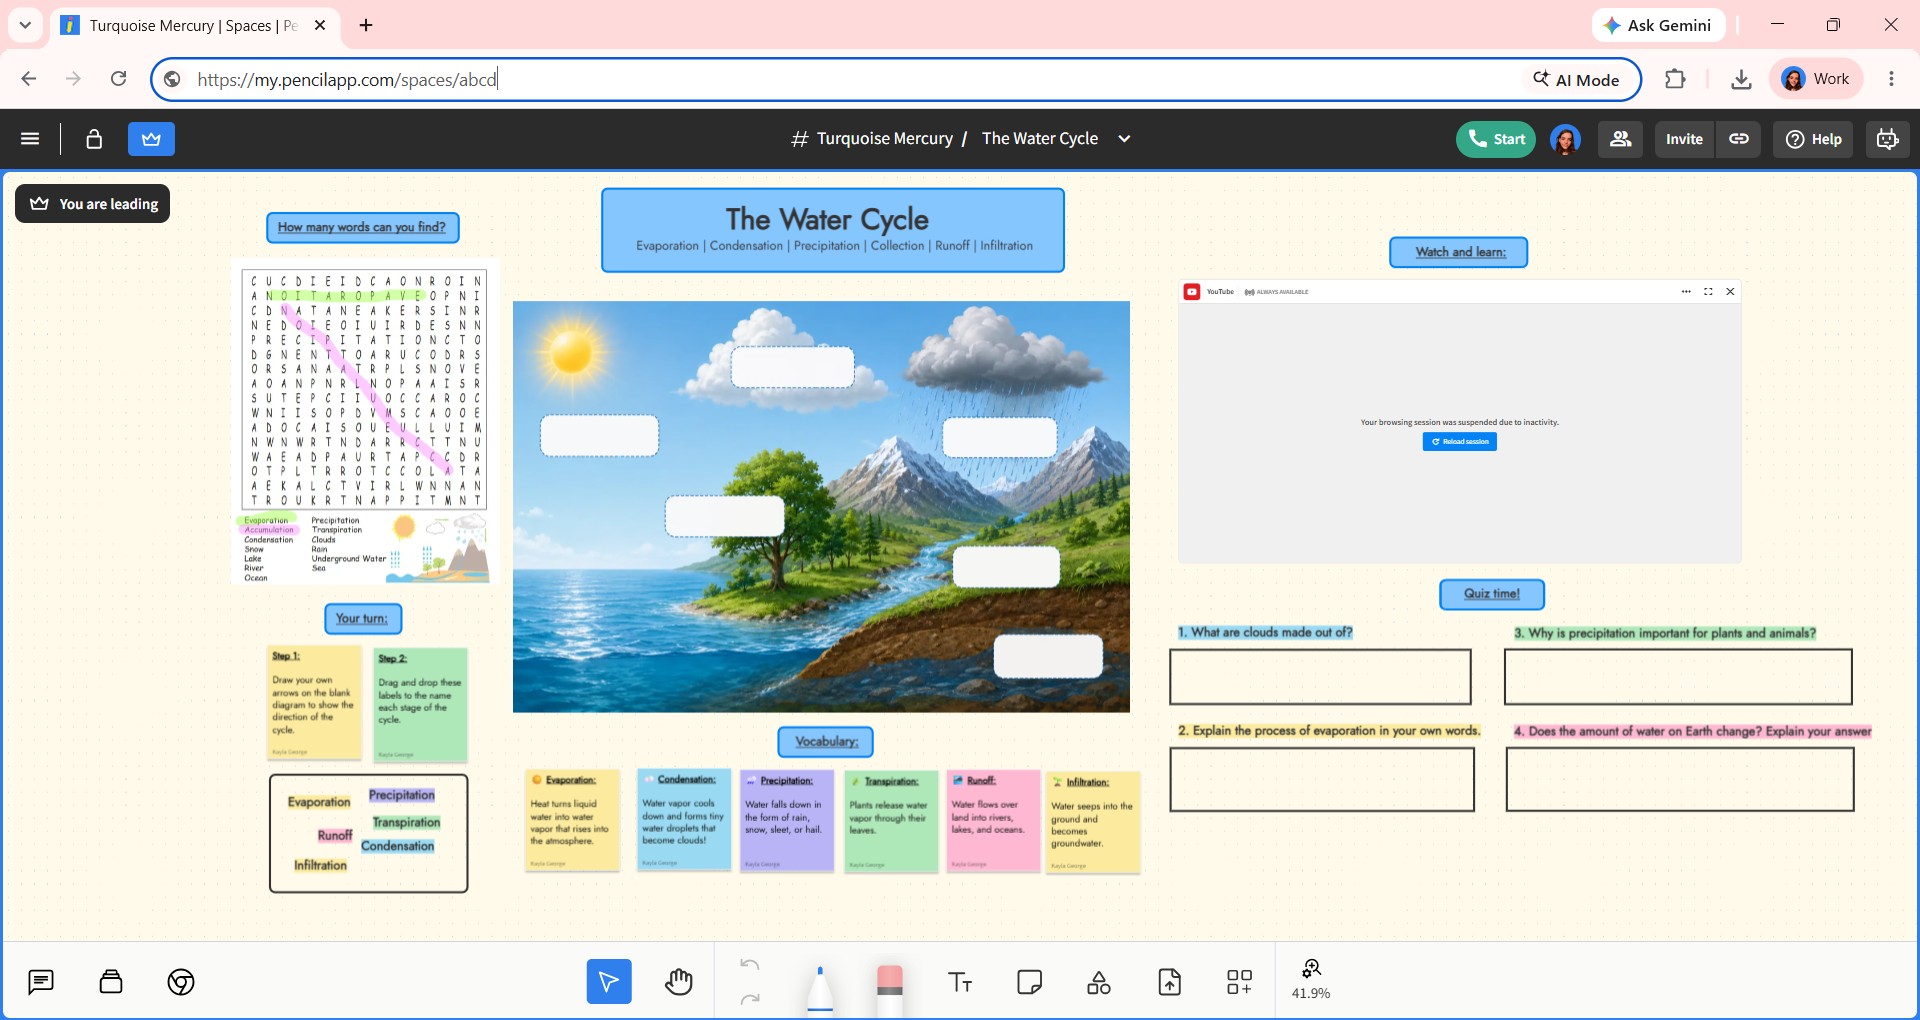Select the Infiltration vocabulary sticky note

[1093, 822]
